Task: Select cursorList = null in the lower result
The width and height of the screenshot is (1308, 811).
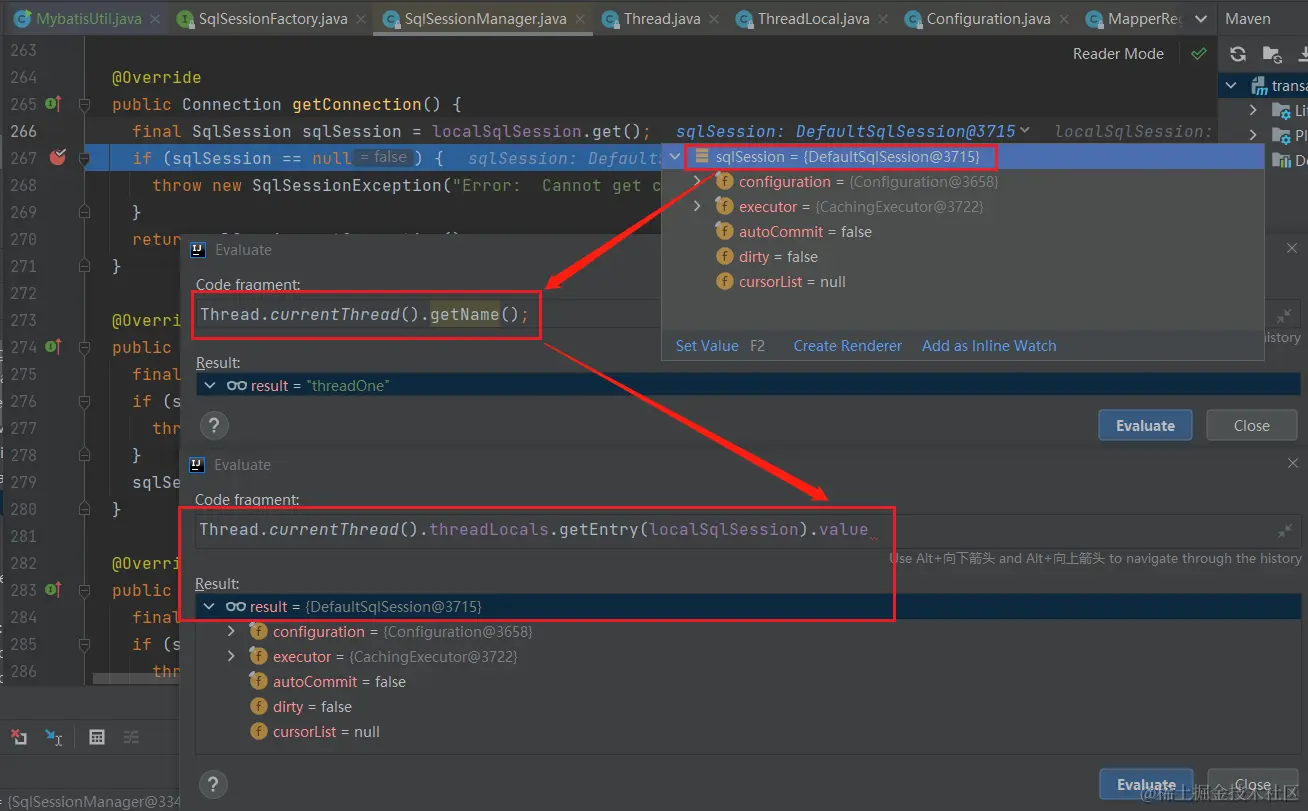Action: click(x=314, y=732)
